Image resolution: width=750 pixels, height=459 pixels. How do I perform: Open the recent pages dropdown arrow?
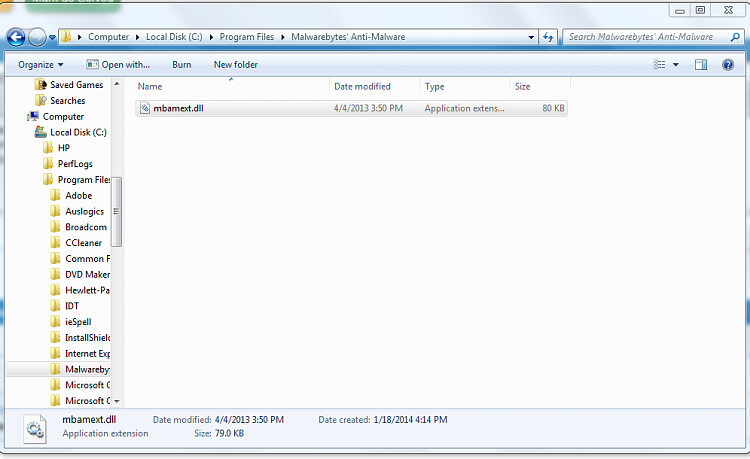[x=52, y=37]
